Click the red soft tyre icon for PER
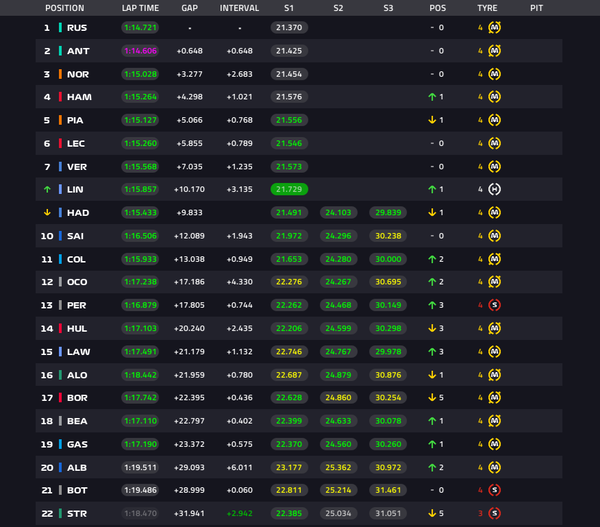The width and height of the screenshot is (600, 527). point(494,305)
